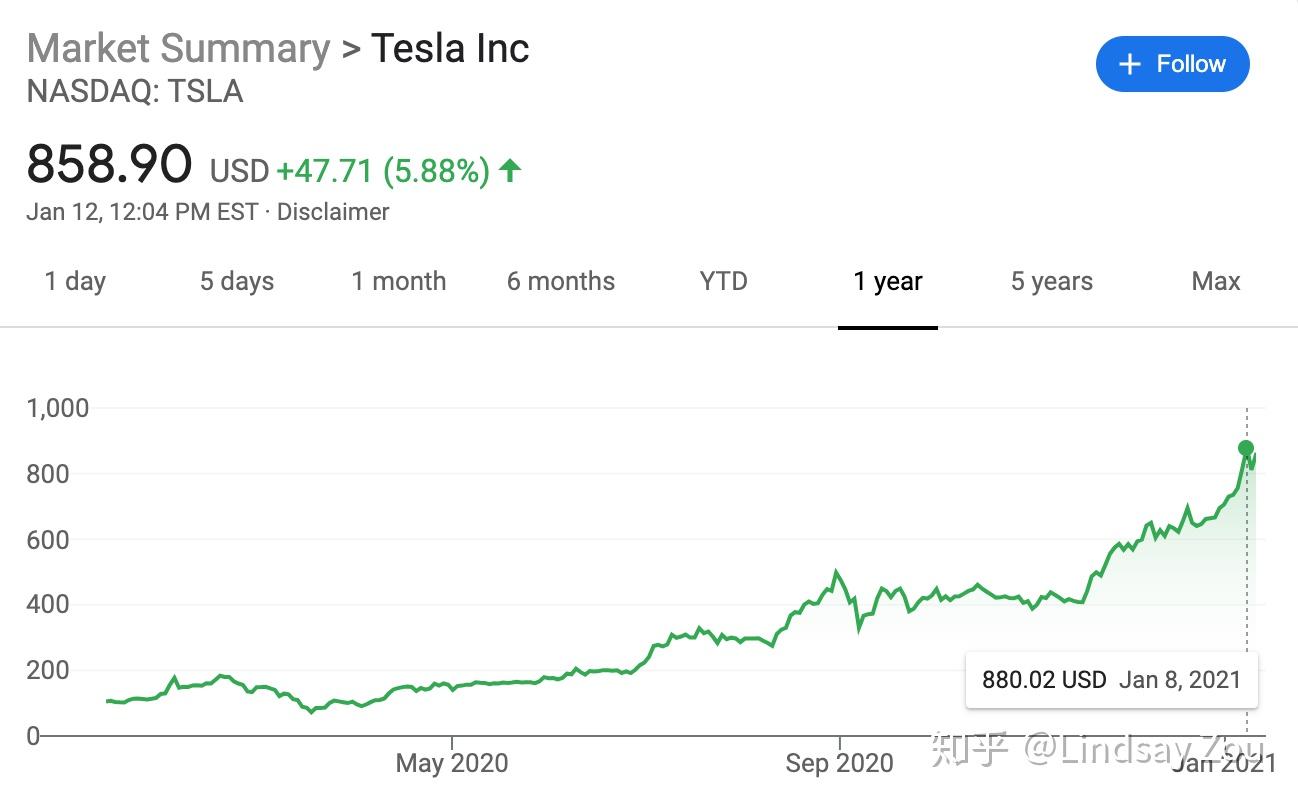Show the Max time range
The image size is (1298, 806).
pyautogui.click(x=1215, y=281)
